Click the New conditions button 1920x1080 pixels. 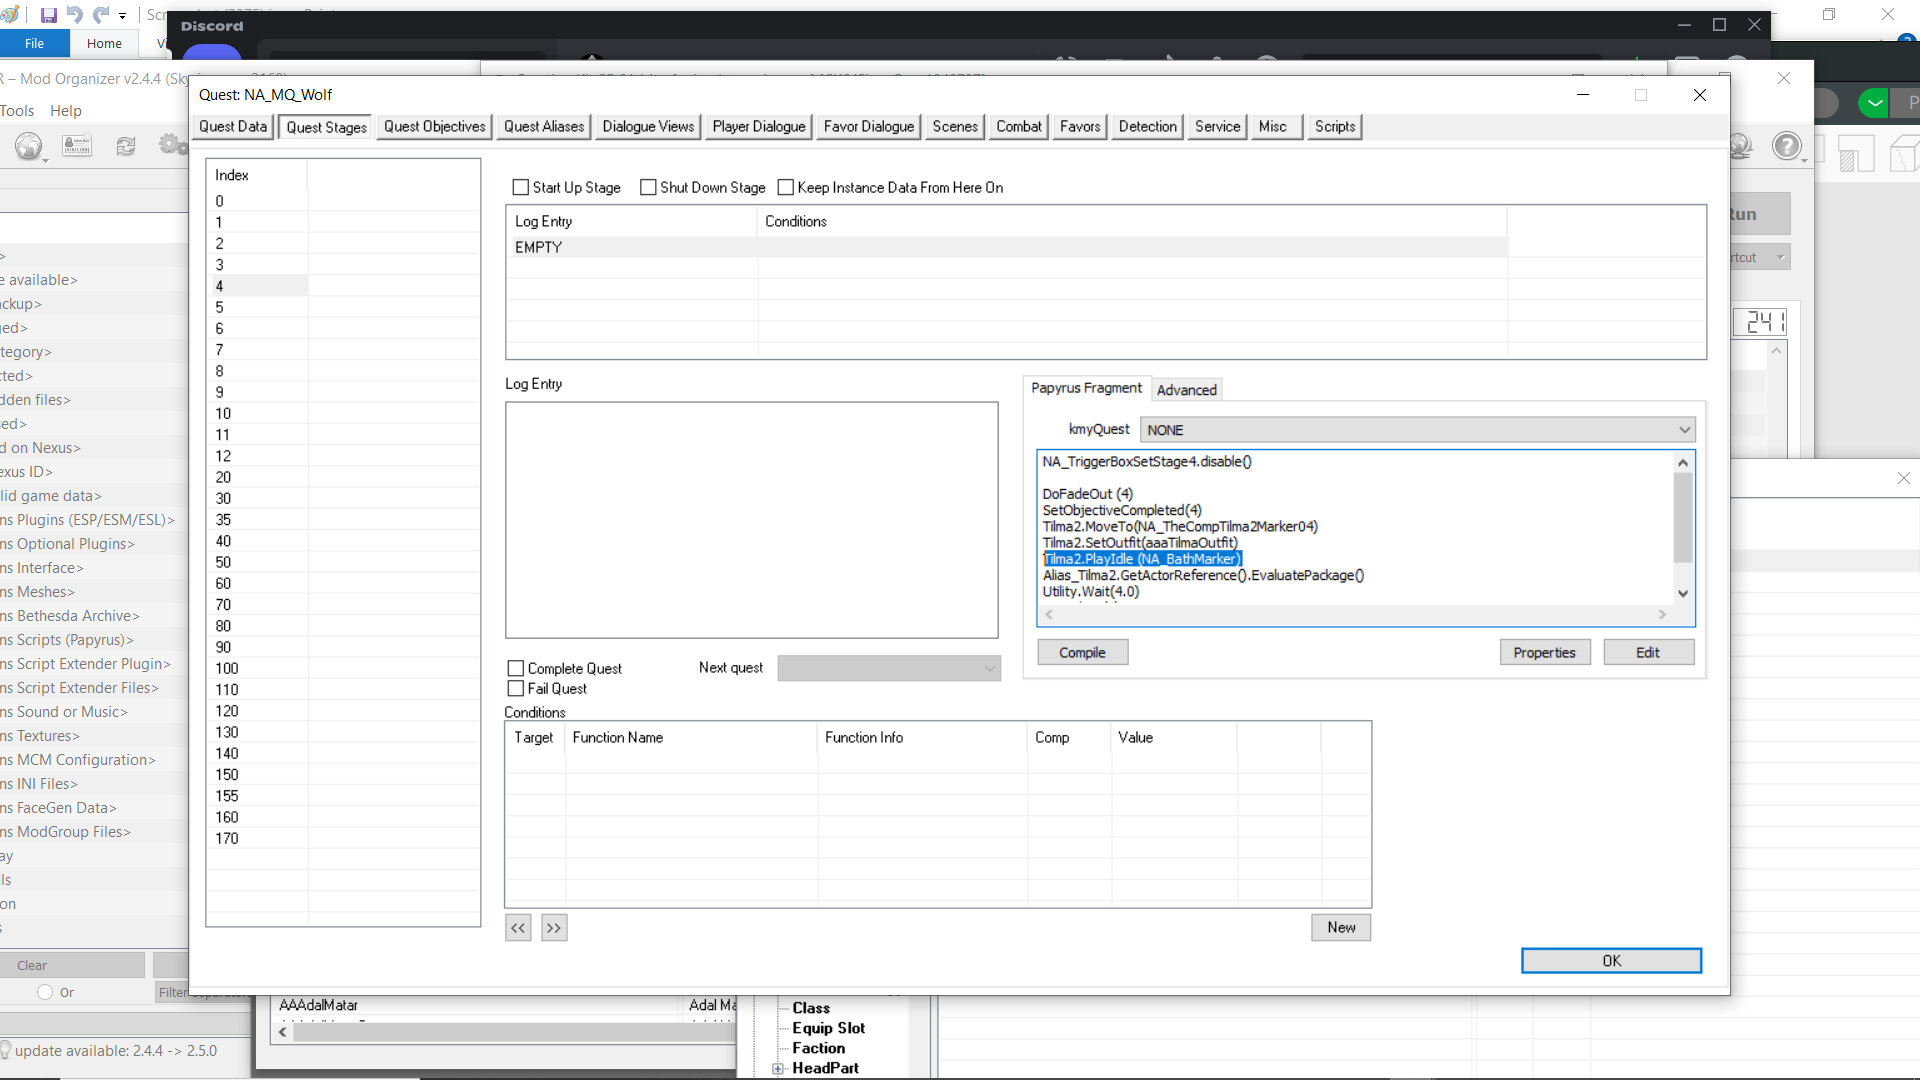point(1341,928)
